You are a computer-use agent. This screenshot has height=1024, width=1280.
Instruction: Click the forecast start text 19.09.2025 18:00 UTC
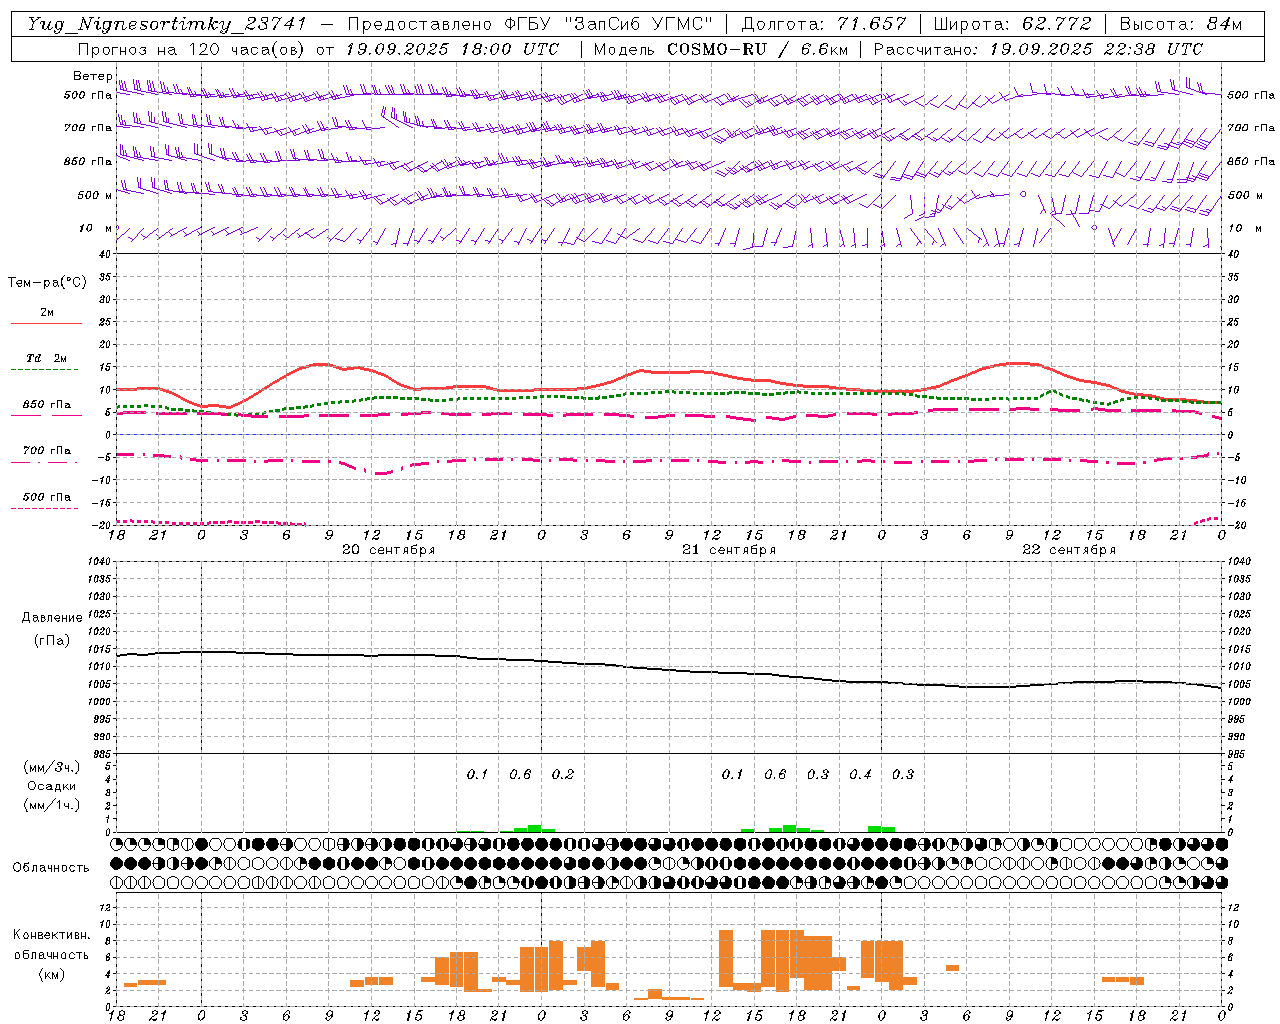452,49
